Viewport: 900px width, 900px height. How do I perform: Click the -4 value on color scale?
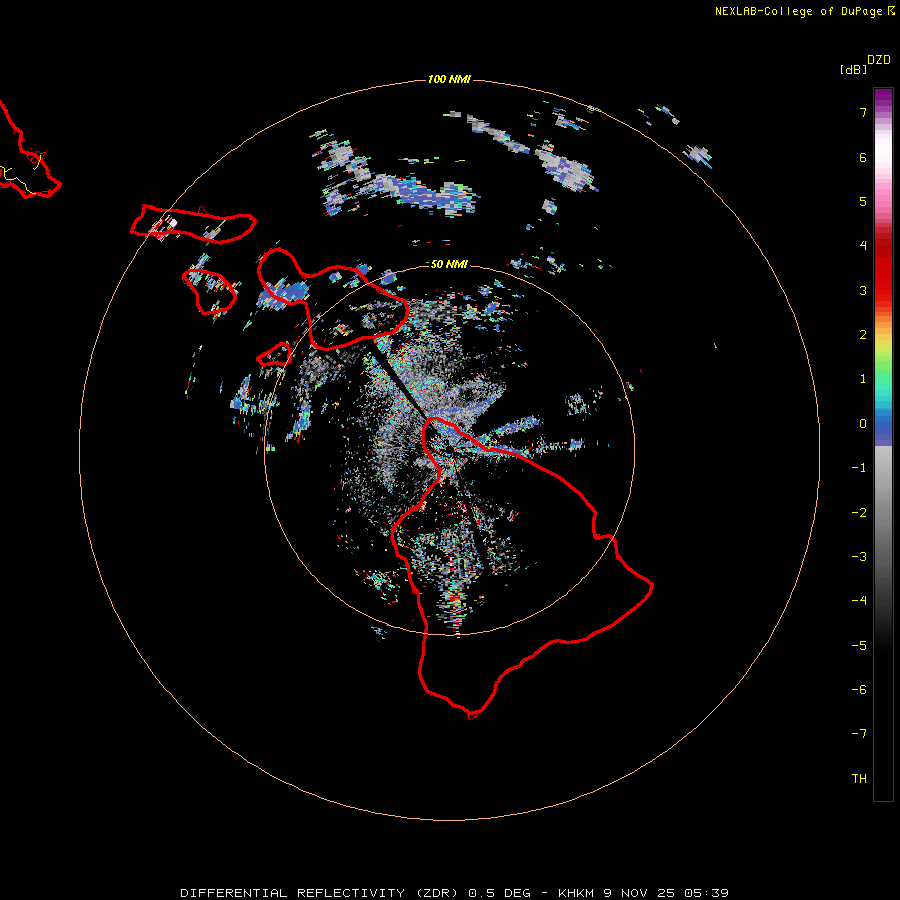point(859,601)
